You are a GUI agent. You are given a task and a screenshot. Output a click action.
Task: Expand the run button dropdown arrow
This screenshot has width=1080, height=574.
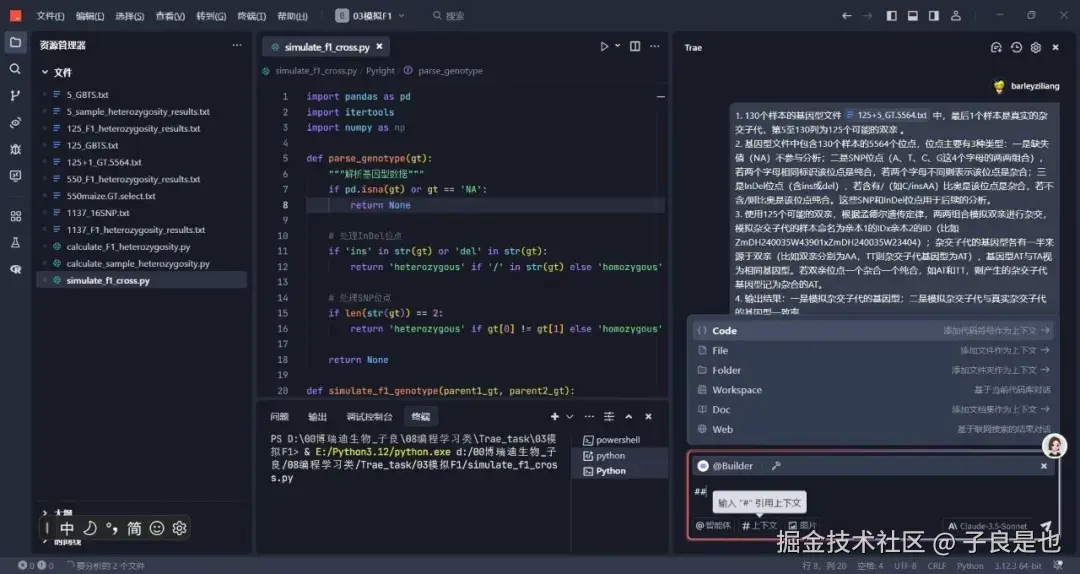pyautogui.click(x=618, y=46)
